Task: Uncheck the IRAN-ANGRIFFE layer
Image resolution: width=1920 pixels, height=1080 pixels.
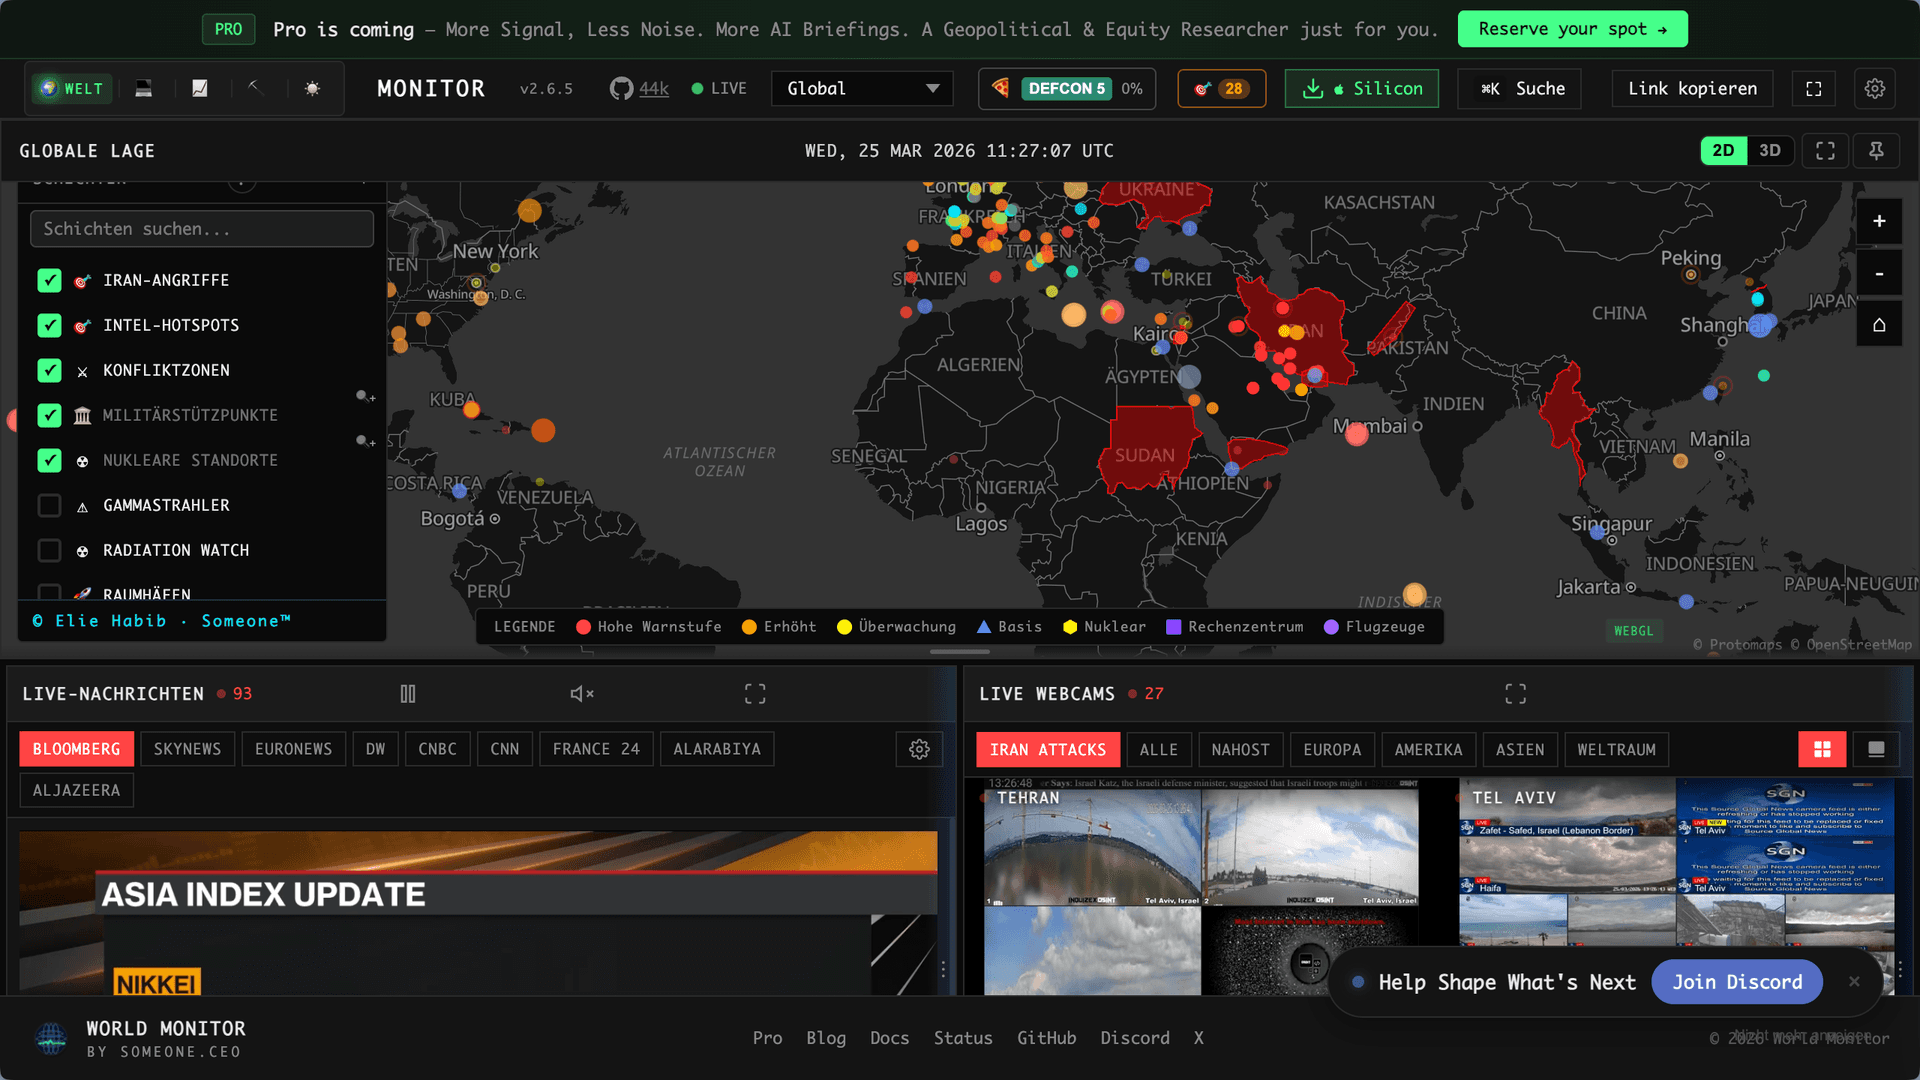Action: 49,280
